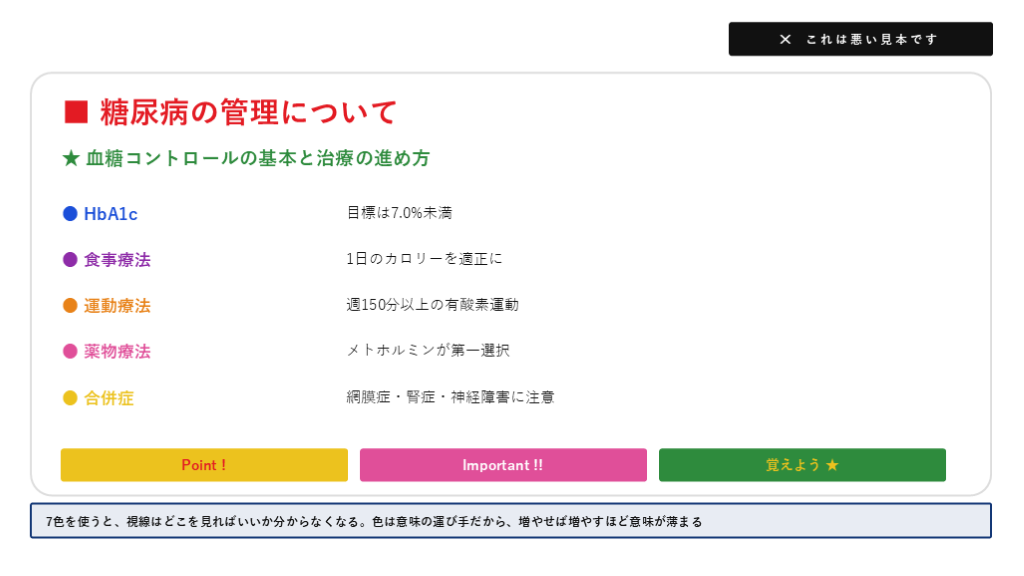
Task: Click the bottom caption box about 7色
Action: pyautogui.click(x=510, y=521)
